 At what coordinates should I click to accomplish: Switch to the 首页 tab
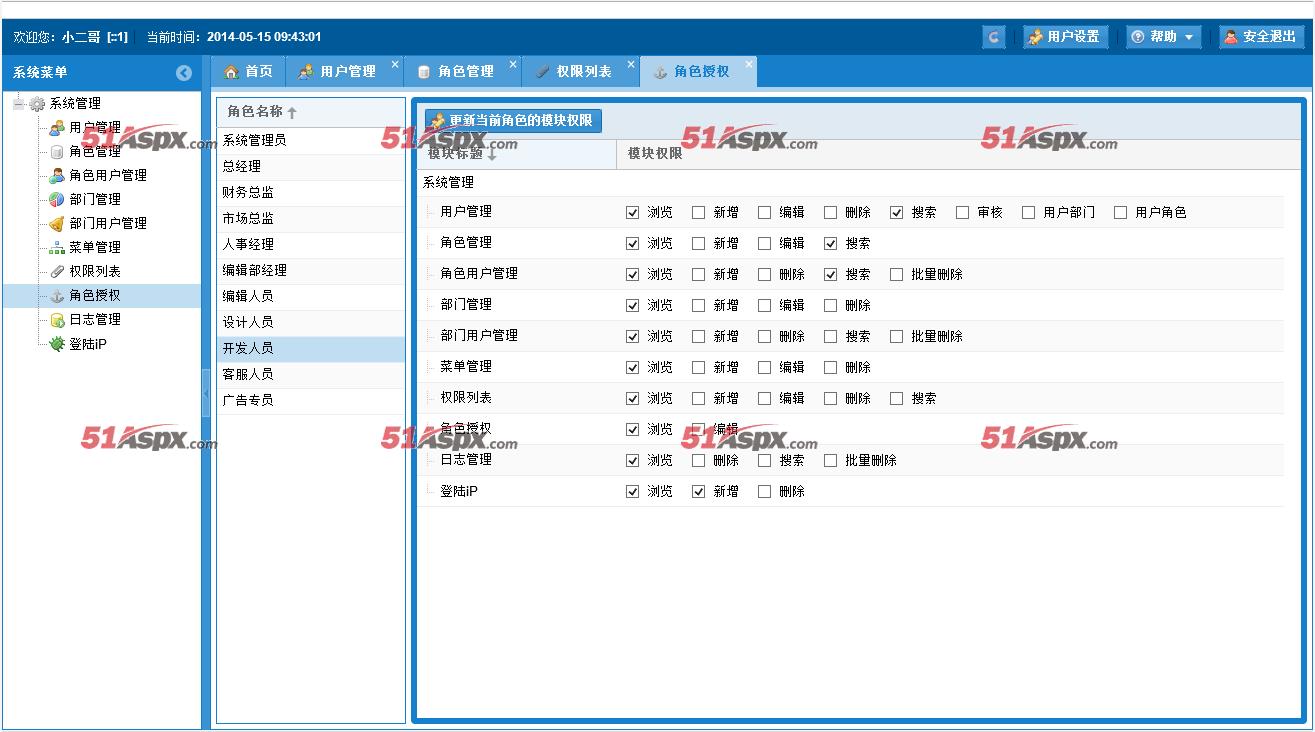[x=248, y=72]
